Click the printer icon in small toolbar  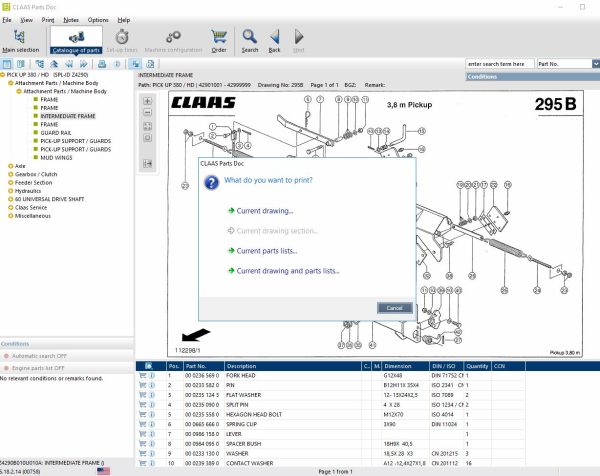pos(102,64)
